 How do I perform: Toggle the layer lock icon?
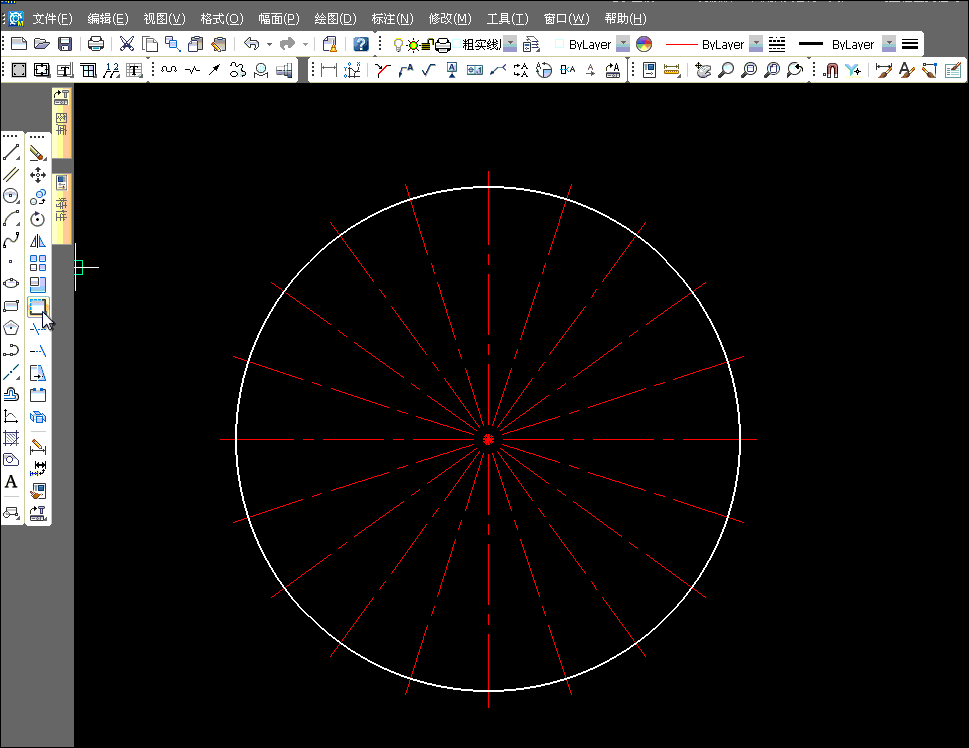click(427, 44)
